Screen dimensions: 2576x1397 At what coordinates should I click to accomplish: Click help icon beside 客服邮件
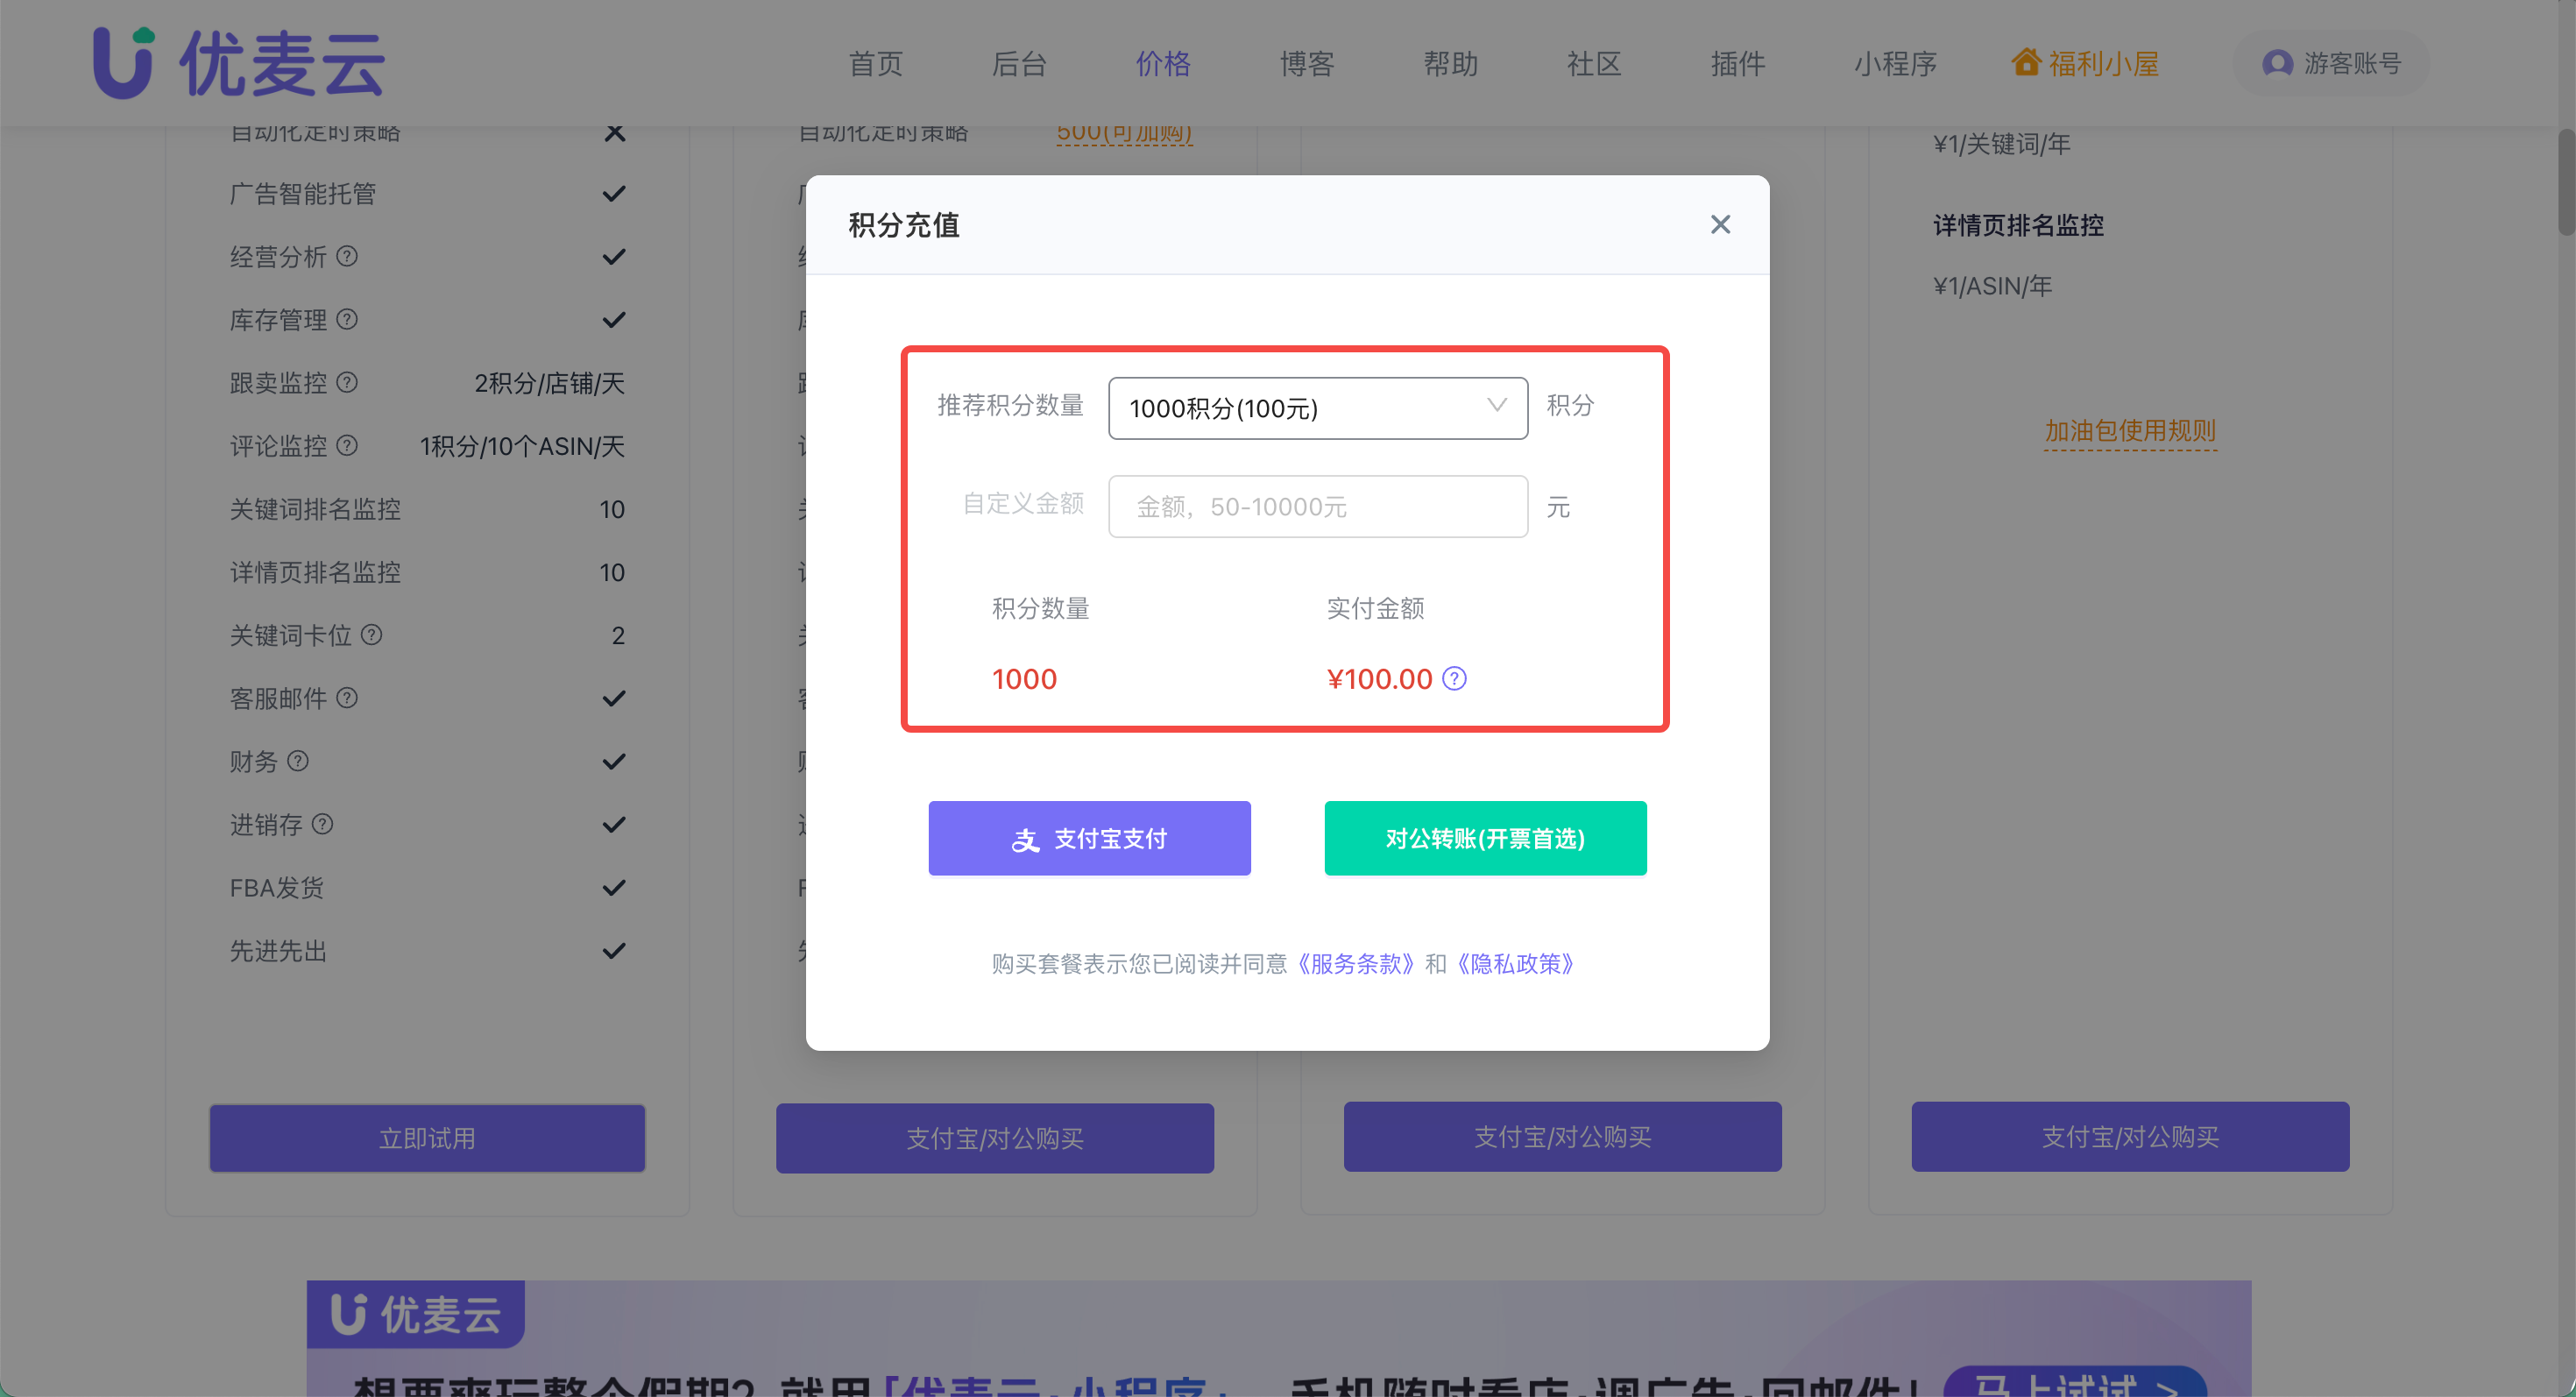(347, 698)
